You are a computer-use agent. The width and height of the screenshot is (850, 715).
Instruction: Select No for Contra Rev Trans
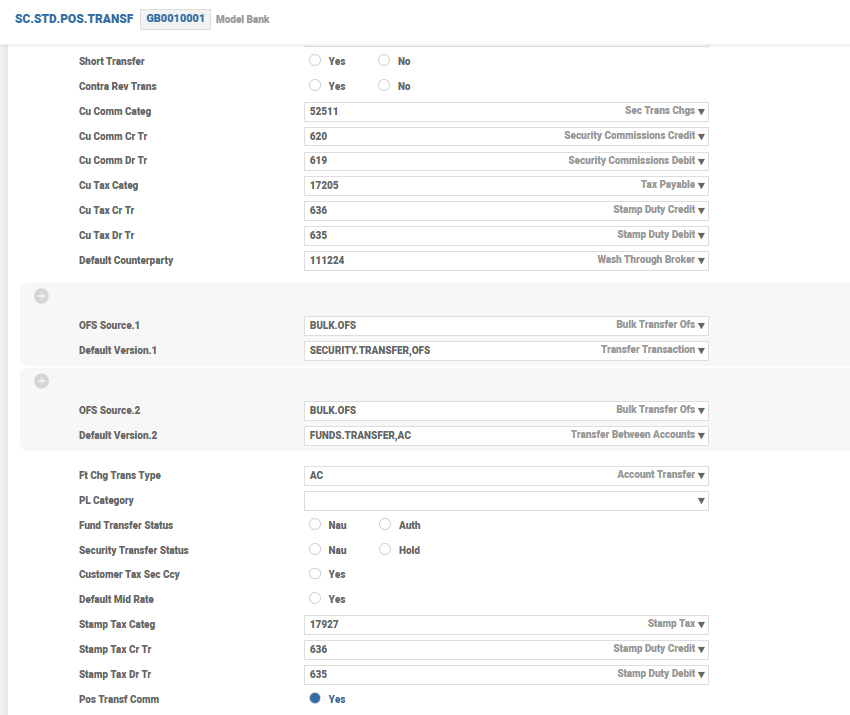click(384, 86)
